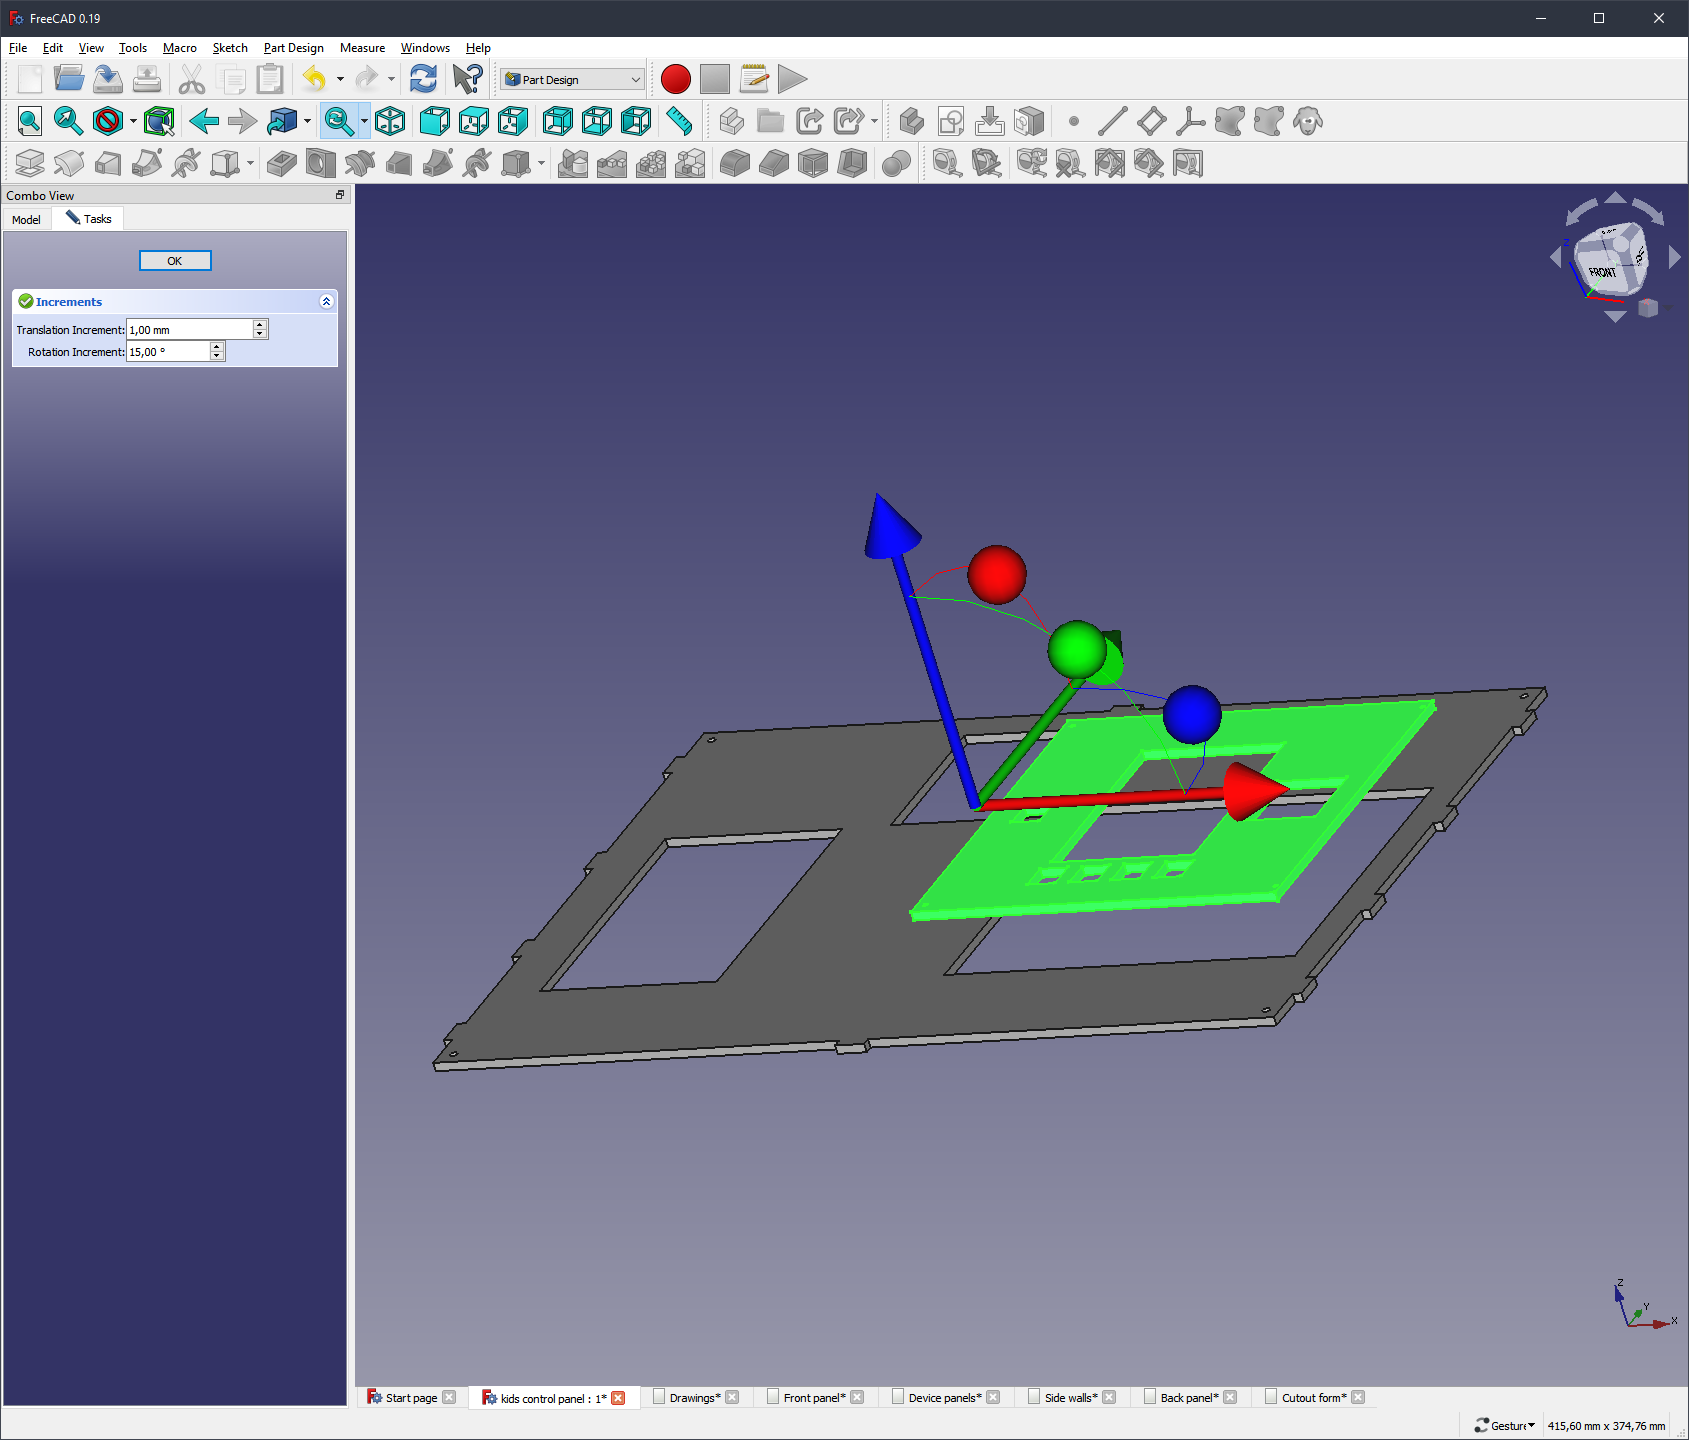The height and width of the screenshot is (1440, 1689).
Task: Create a clone using the sheep icon
Action: 1307,121
